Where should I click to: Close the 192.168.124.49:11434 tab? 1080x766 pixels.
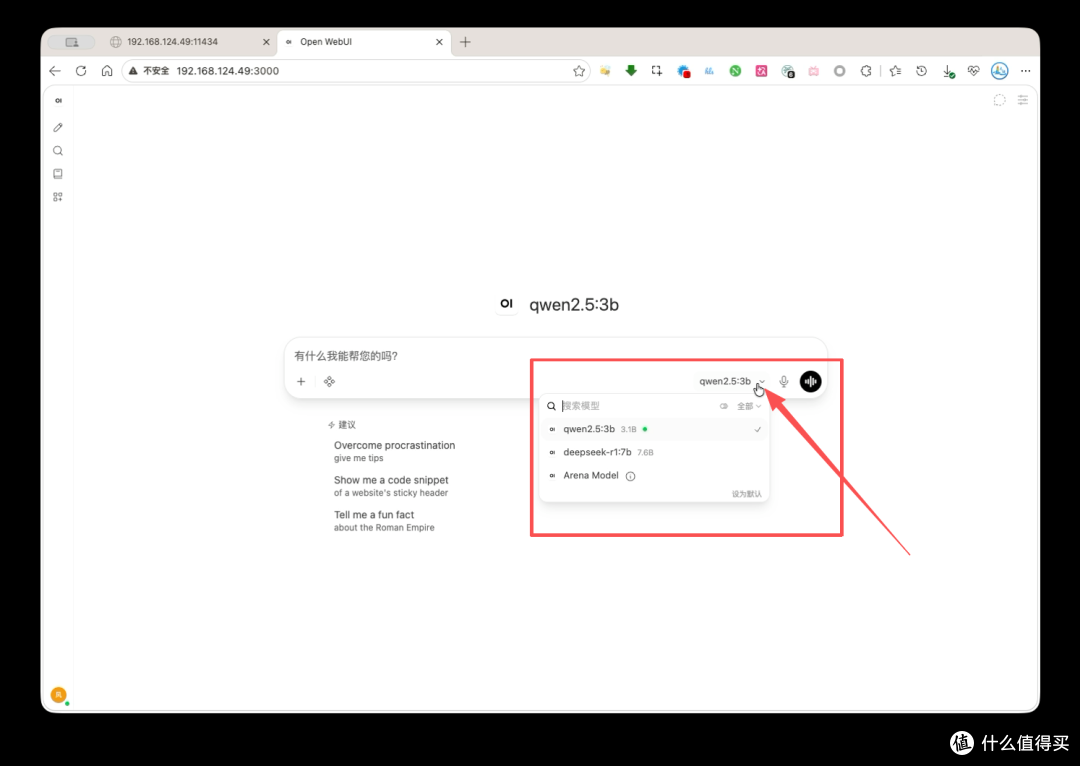point(266,42)
